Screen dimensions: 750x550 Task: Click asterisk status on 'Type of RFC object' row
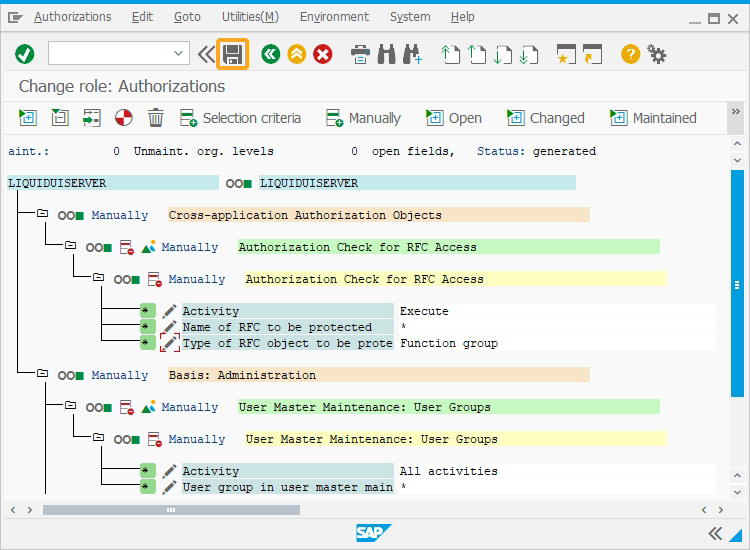[x=147, y=343]
